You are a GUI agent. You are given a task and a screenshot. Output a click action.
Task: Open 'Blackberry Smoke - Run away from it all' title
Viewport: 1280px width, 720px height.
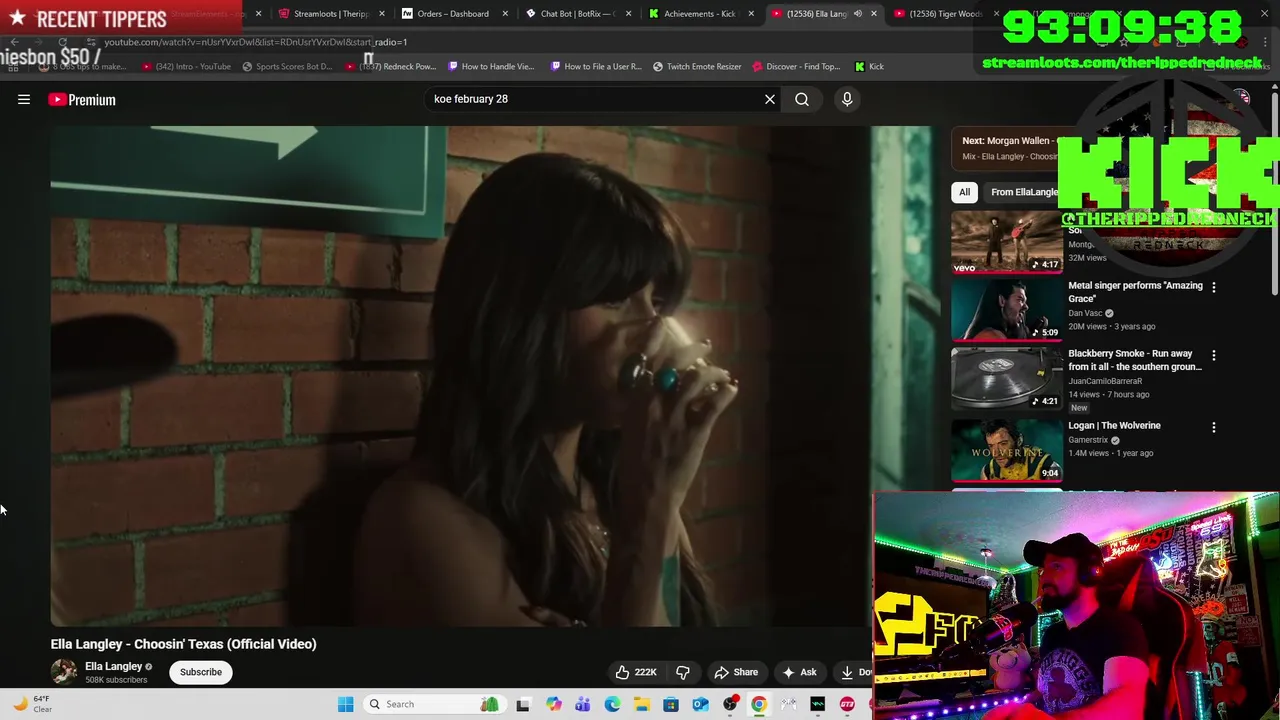[1135, 360]
